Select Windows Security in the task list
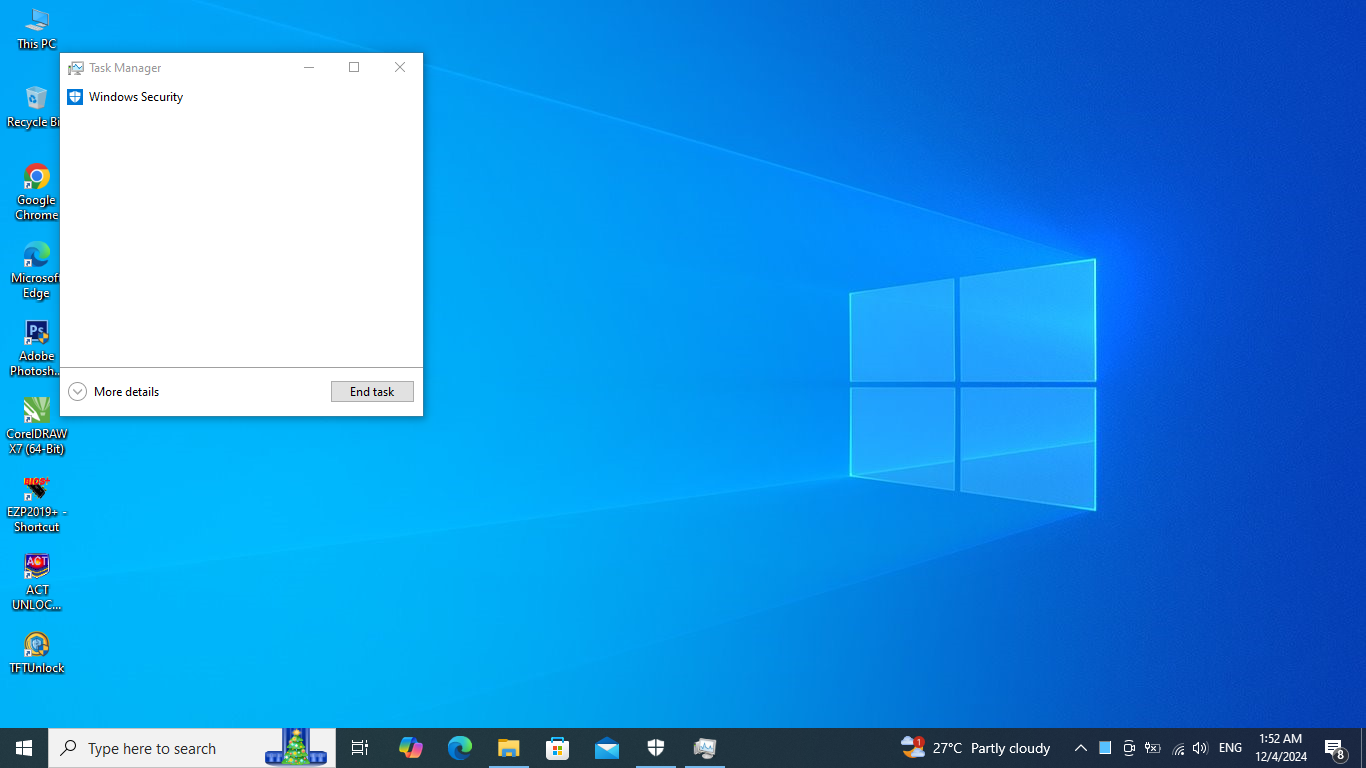Screen dimensions: 1366x768 (135, 97)
